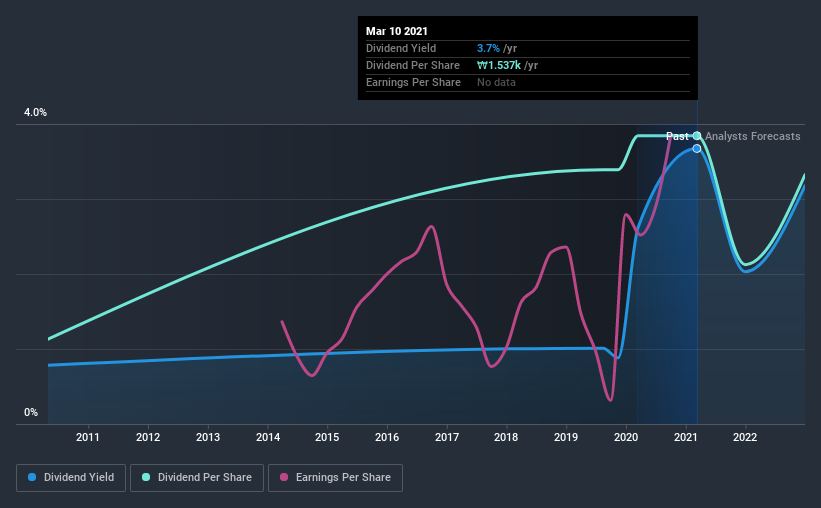
Task: Click the pink Earnings Per Share legend dot
Action: 284,477
